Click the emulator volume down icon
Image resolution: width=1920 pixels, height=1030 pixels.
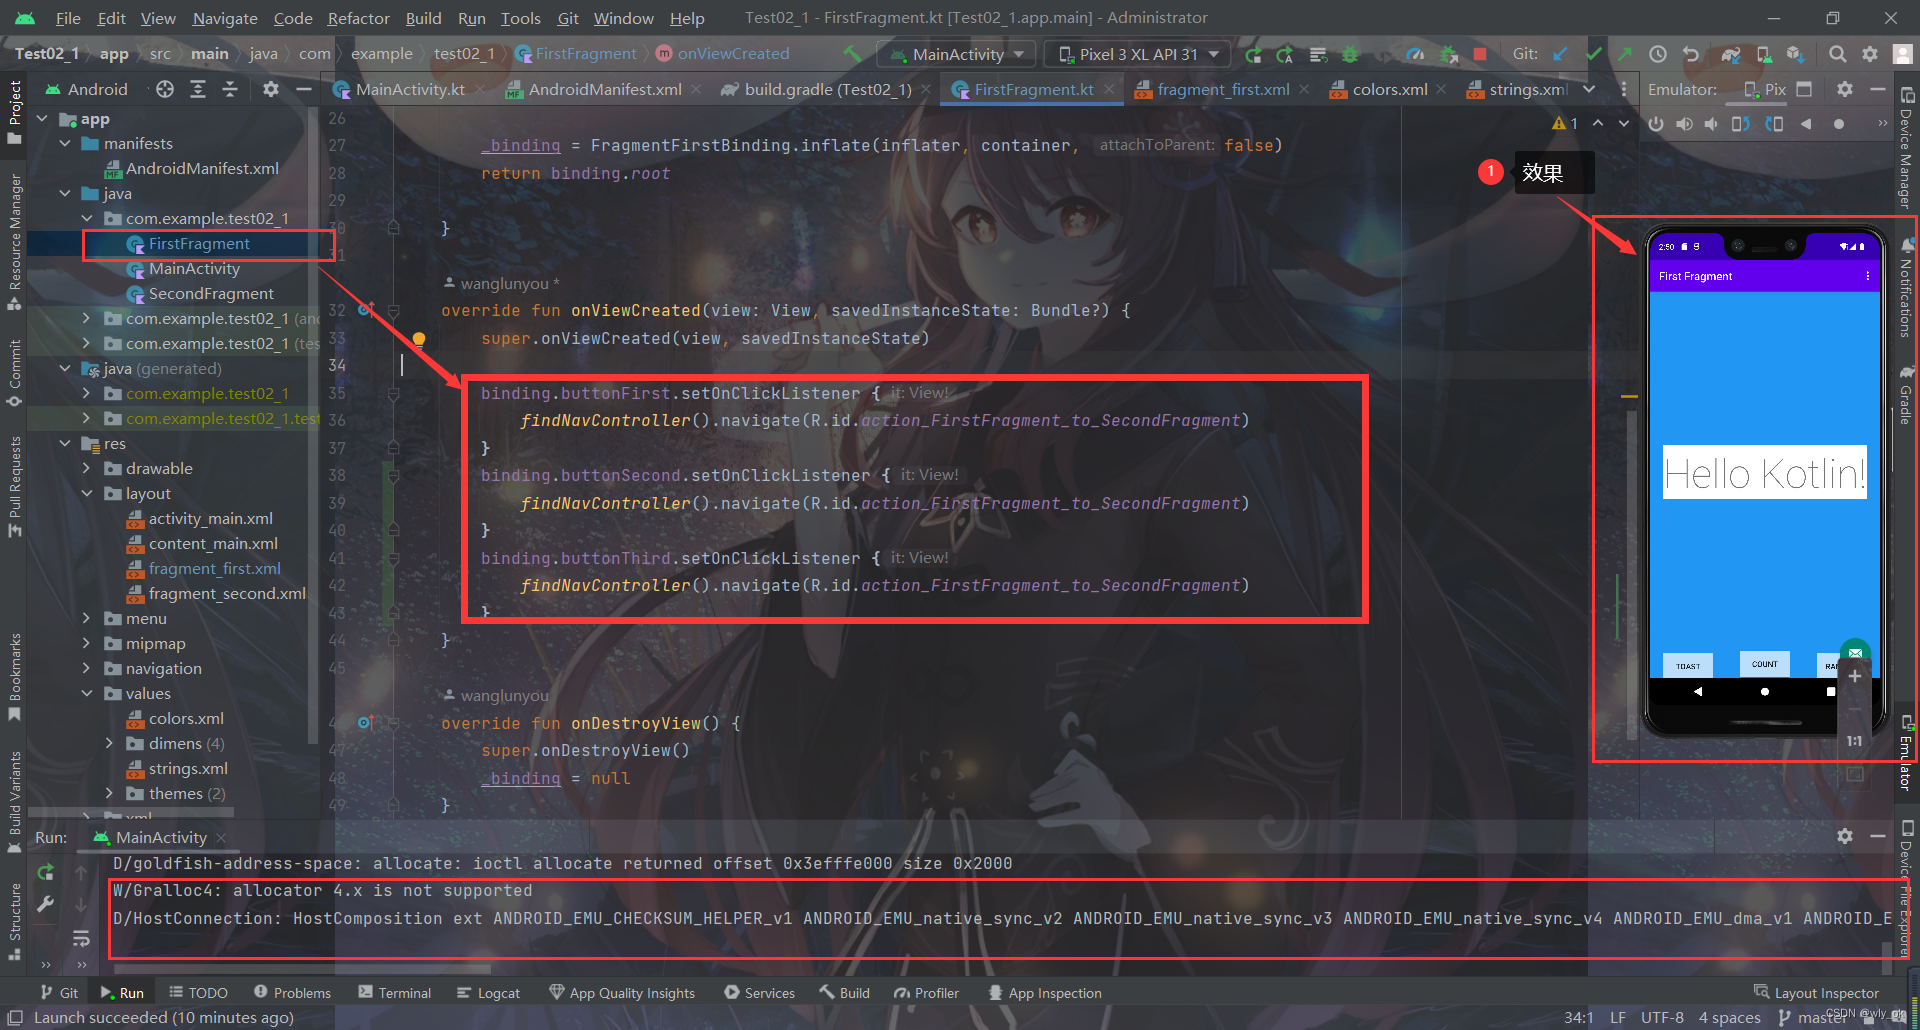(1711, 124)
